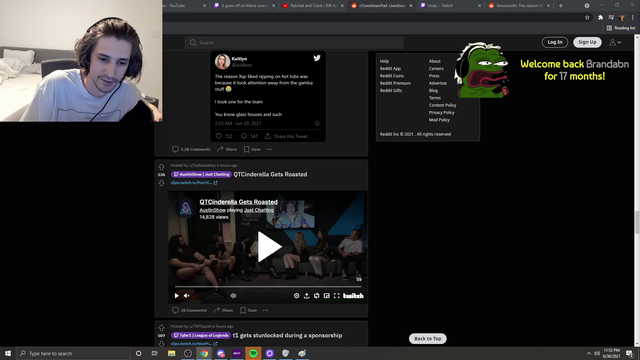The height and width of the screenshot is (360, 640).
Task: Open the action center notifications icon
Action: pos(629,353)
